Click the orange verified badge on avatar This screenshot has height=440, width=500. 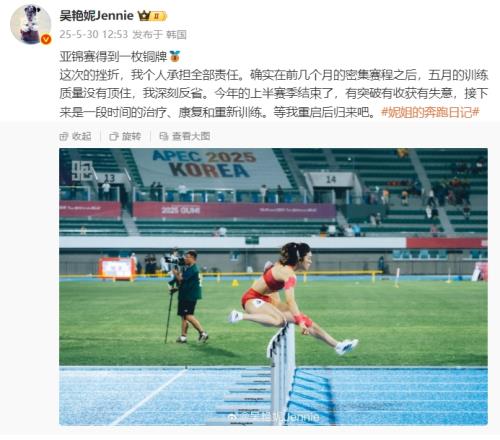coord(46,39)
